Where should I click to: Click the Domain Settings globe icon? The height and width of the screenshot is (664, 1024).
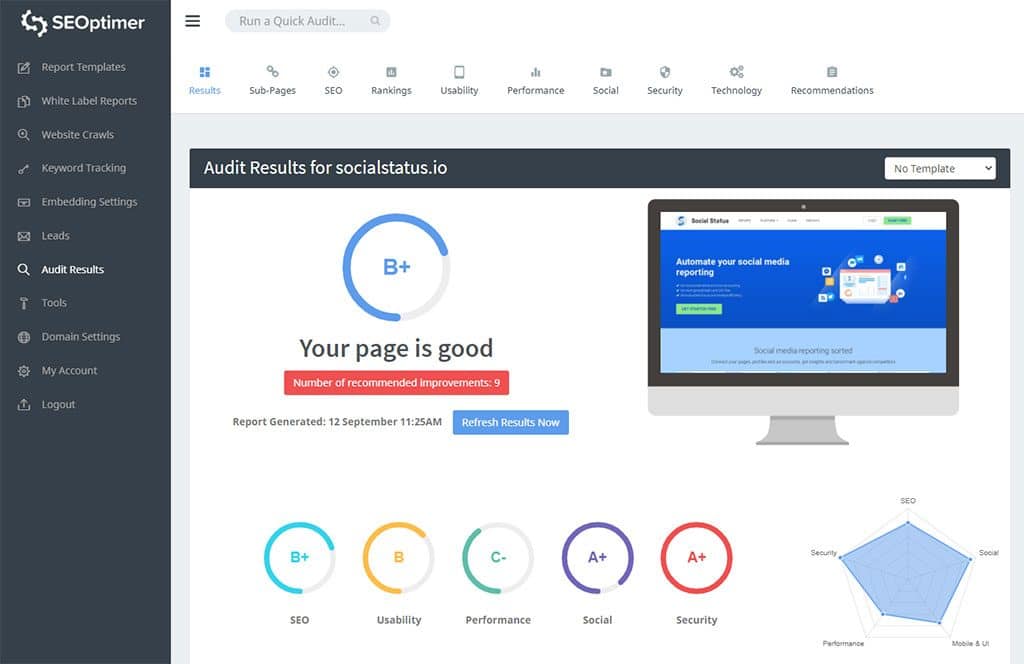[x=24, y=337]
